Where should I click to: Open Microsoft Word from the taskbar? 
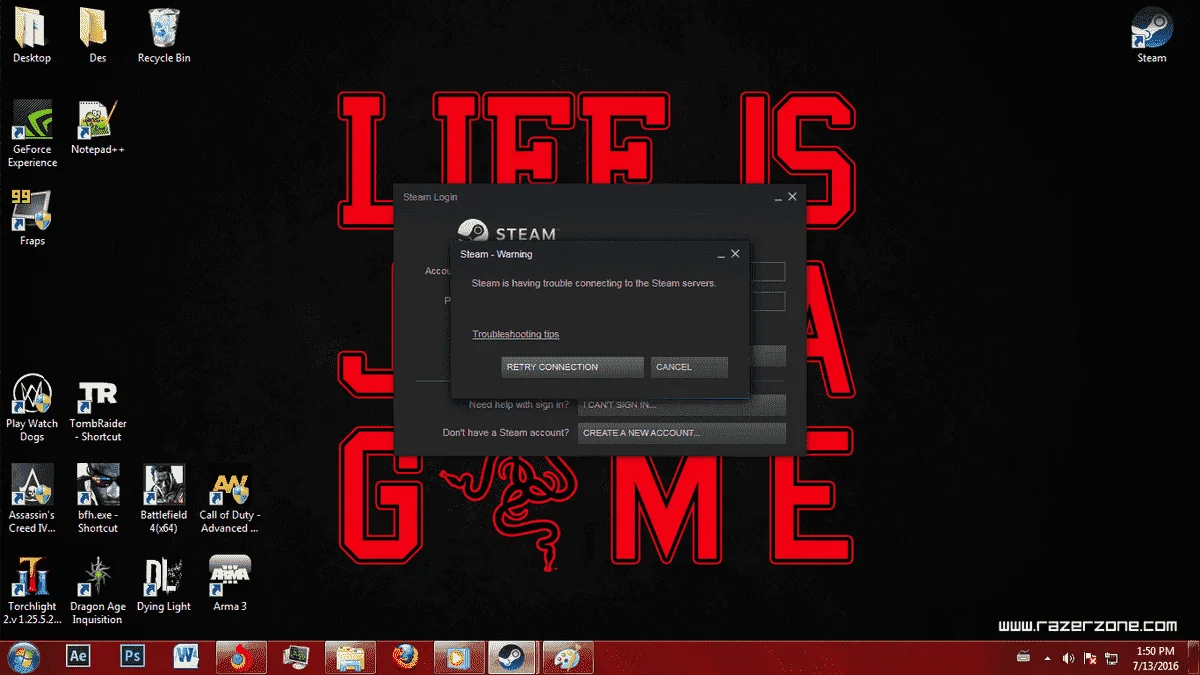187,656
